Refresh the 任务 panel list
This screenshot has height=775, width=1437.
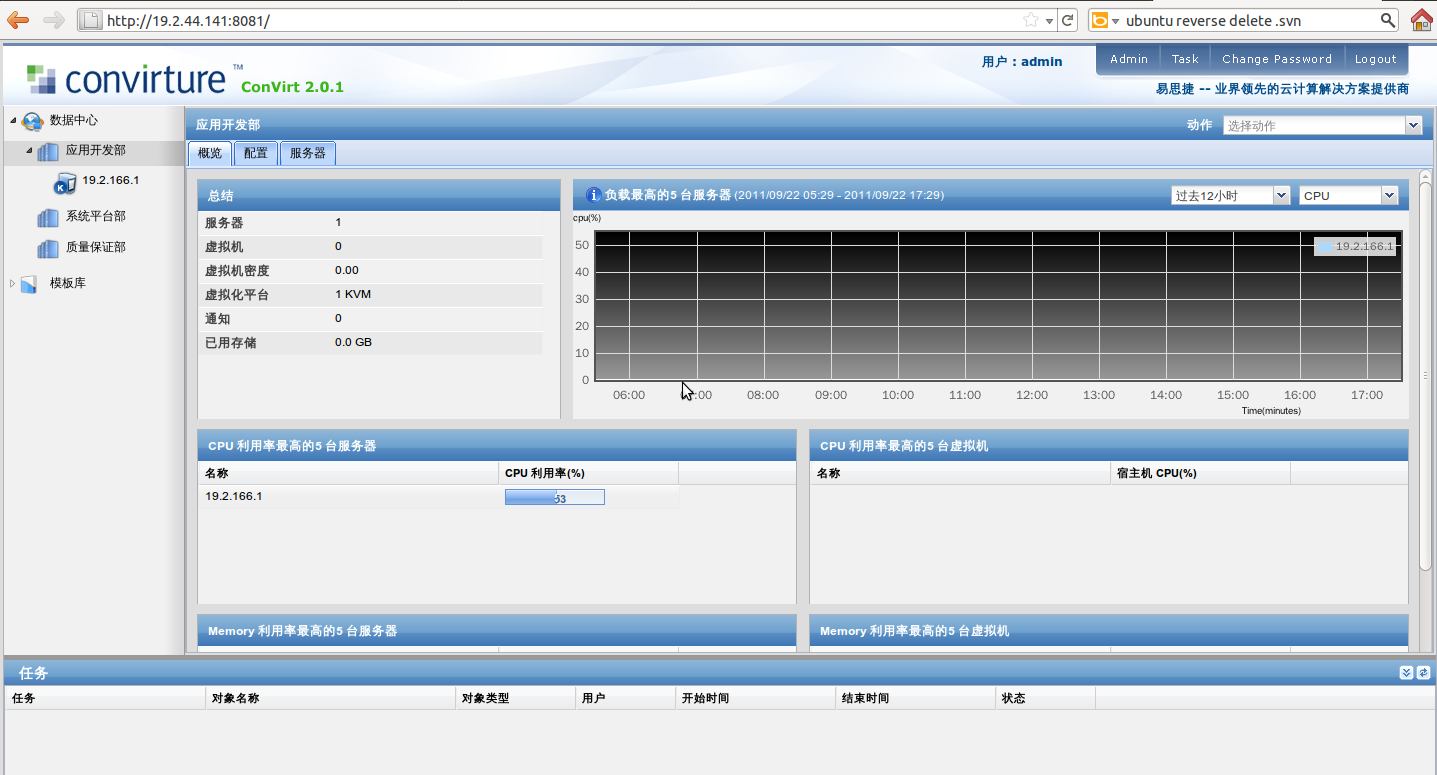click(1423, 673)
